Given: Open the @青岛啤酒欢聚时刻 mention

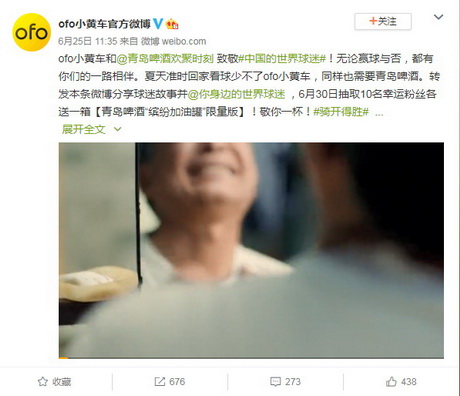Looking at the screenshot, I should click(x=165, y=59).
